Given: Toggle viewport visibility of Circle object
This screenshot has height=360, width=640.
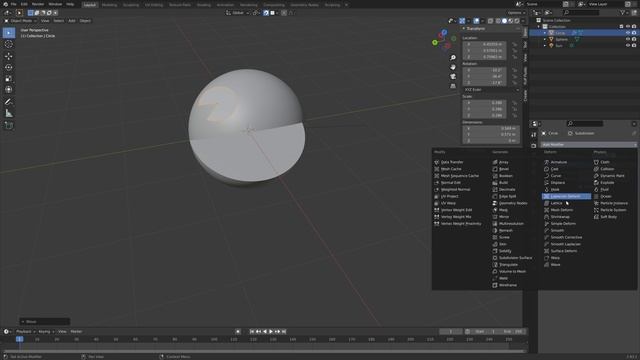Looking at the screenshot, I should [x=628, y=33].
